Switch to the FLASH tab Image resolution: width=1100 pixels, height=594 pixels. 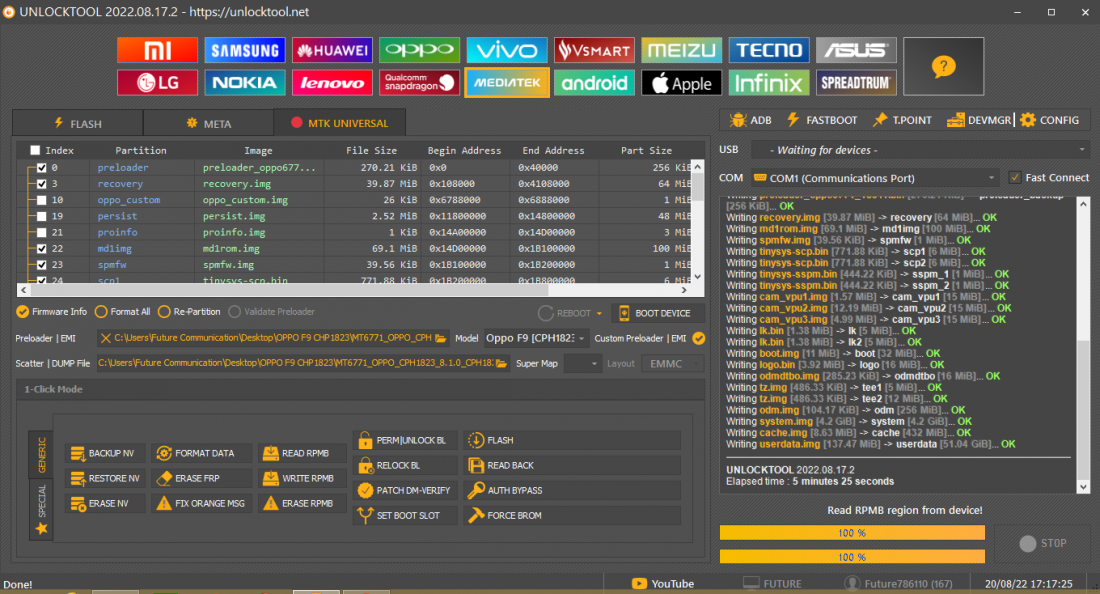(x=78, y=123)
